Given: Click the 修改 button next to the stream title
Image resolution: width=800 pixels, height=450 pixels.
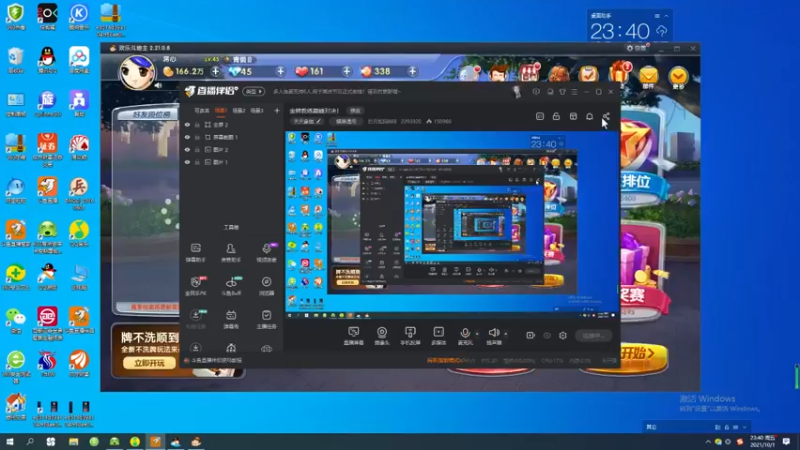Looking at the screenshot, I should pyautogui.click(x=355, y=111).
